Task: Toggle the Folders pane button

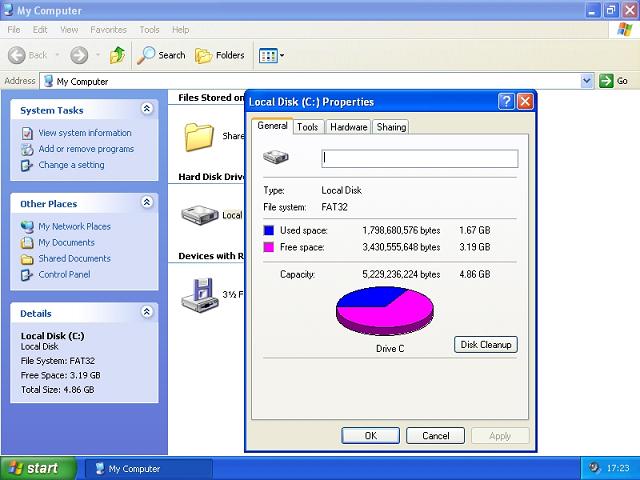Action: click(x=220, y=55)
